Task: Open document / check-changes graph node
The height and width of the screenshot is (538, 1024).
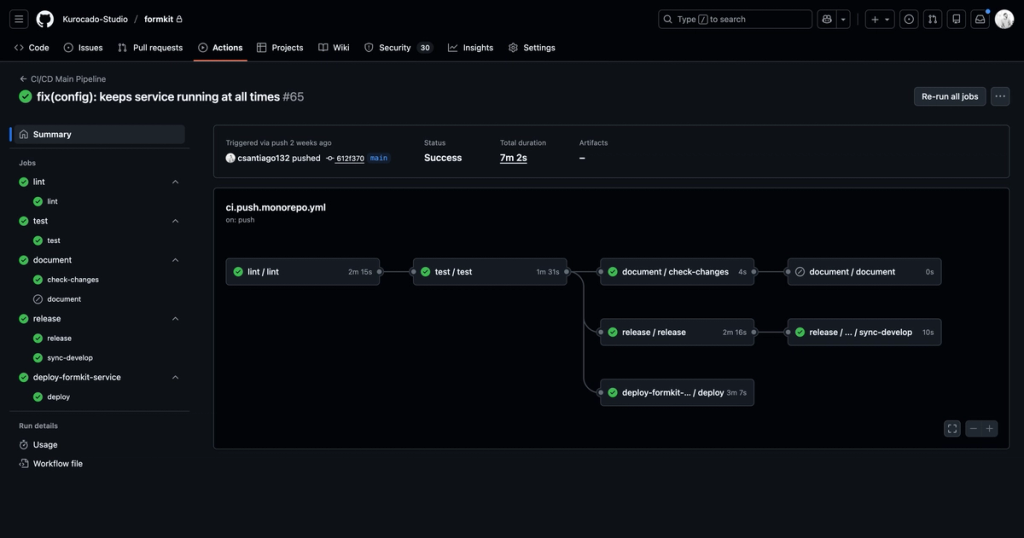Action: [x=677, y=272]
